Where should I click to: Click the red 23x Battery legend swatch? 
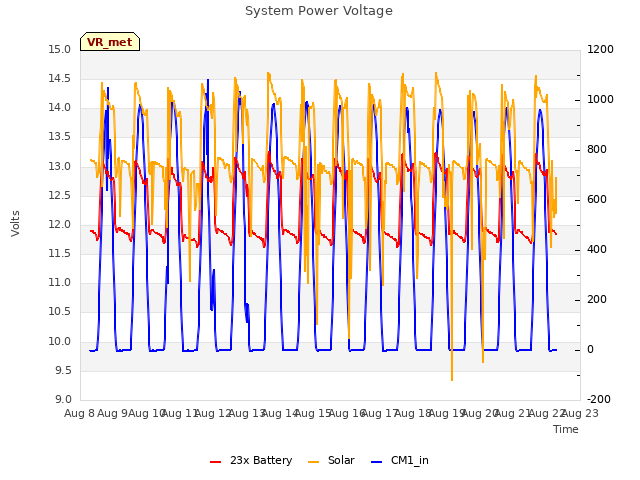(215, 462)
